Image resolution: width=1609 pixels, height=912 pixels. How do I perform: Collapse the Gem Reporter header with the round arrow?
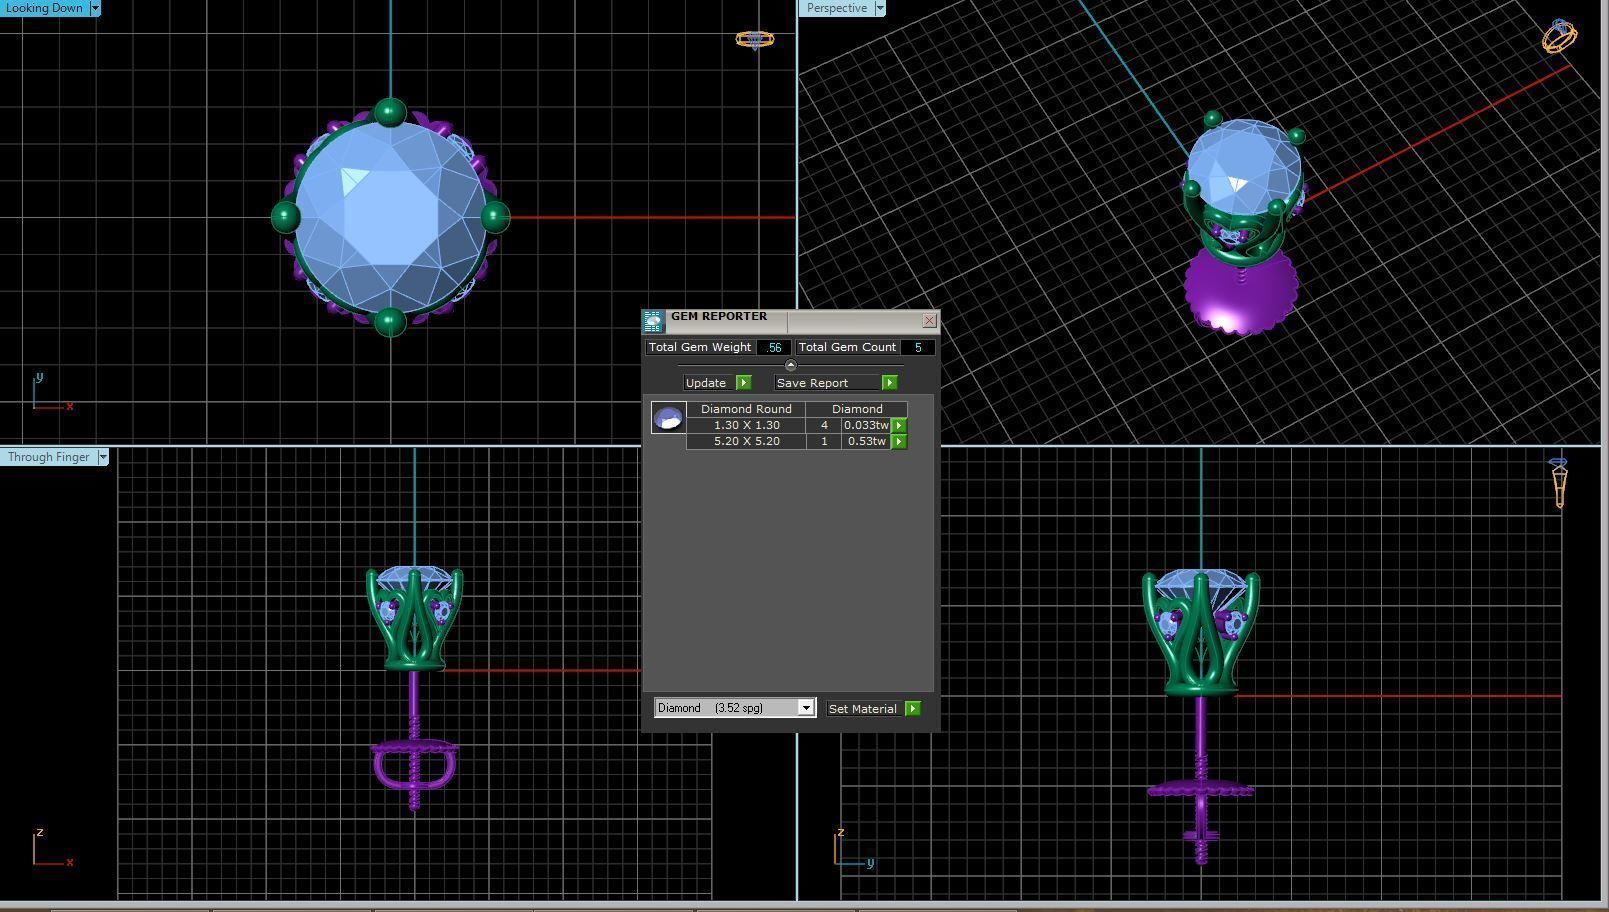[x=790, y=365]
